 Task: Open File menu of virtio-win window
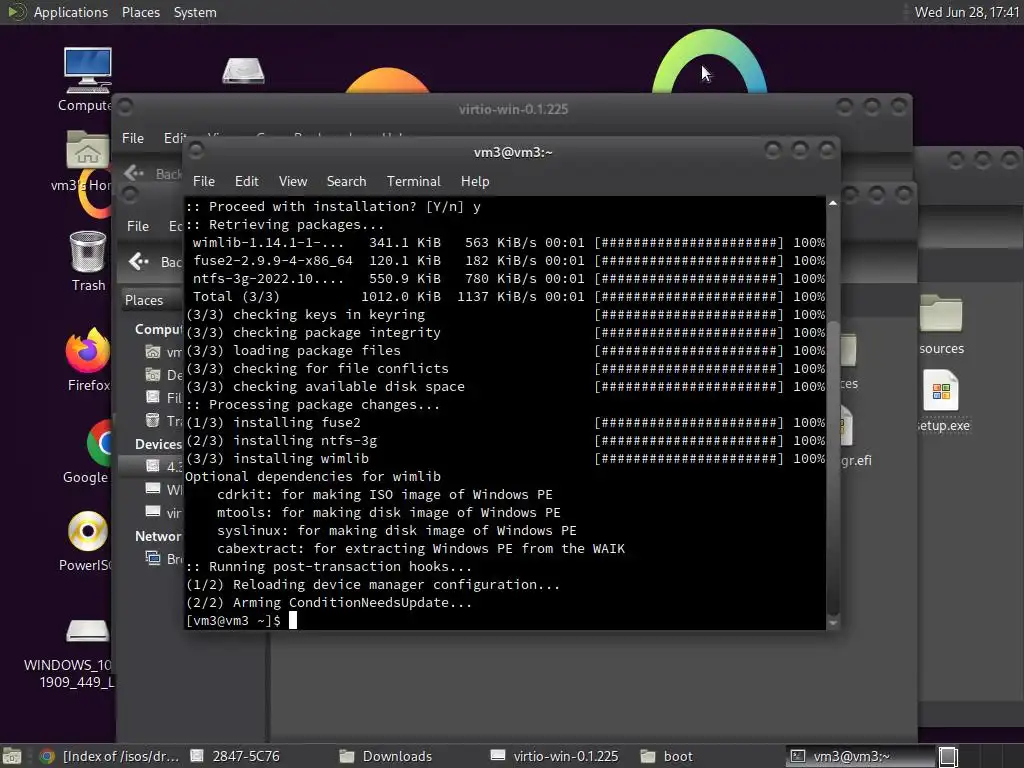point(133,138)
